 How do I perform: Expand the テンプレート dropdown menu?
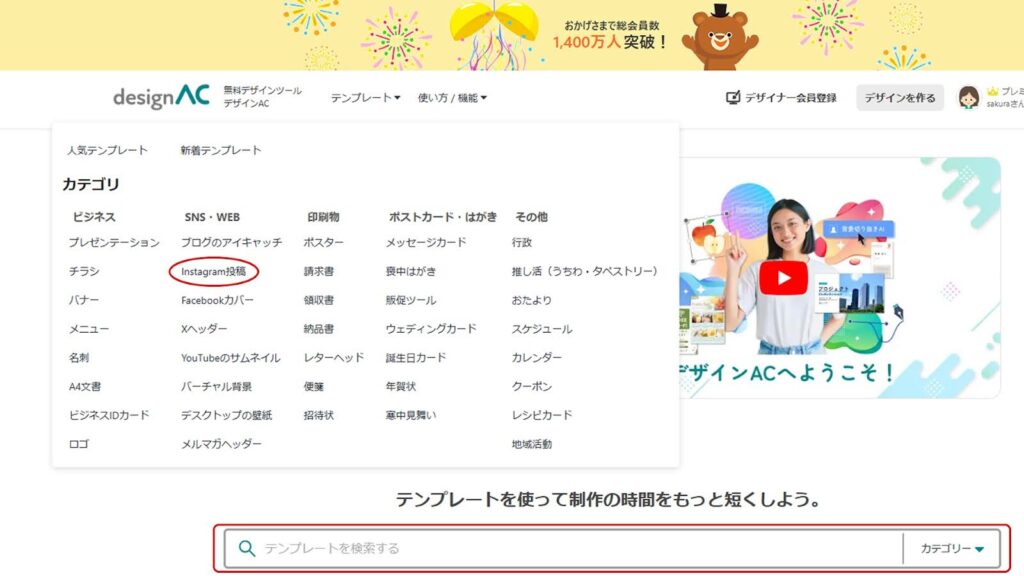pos(365,98)
